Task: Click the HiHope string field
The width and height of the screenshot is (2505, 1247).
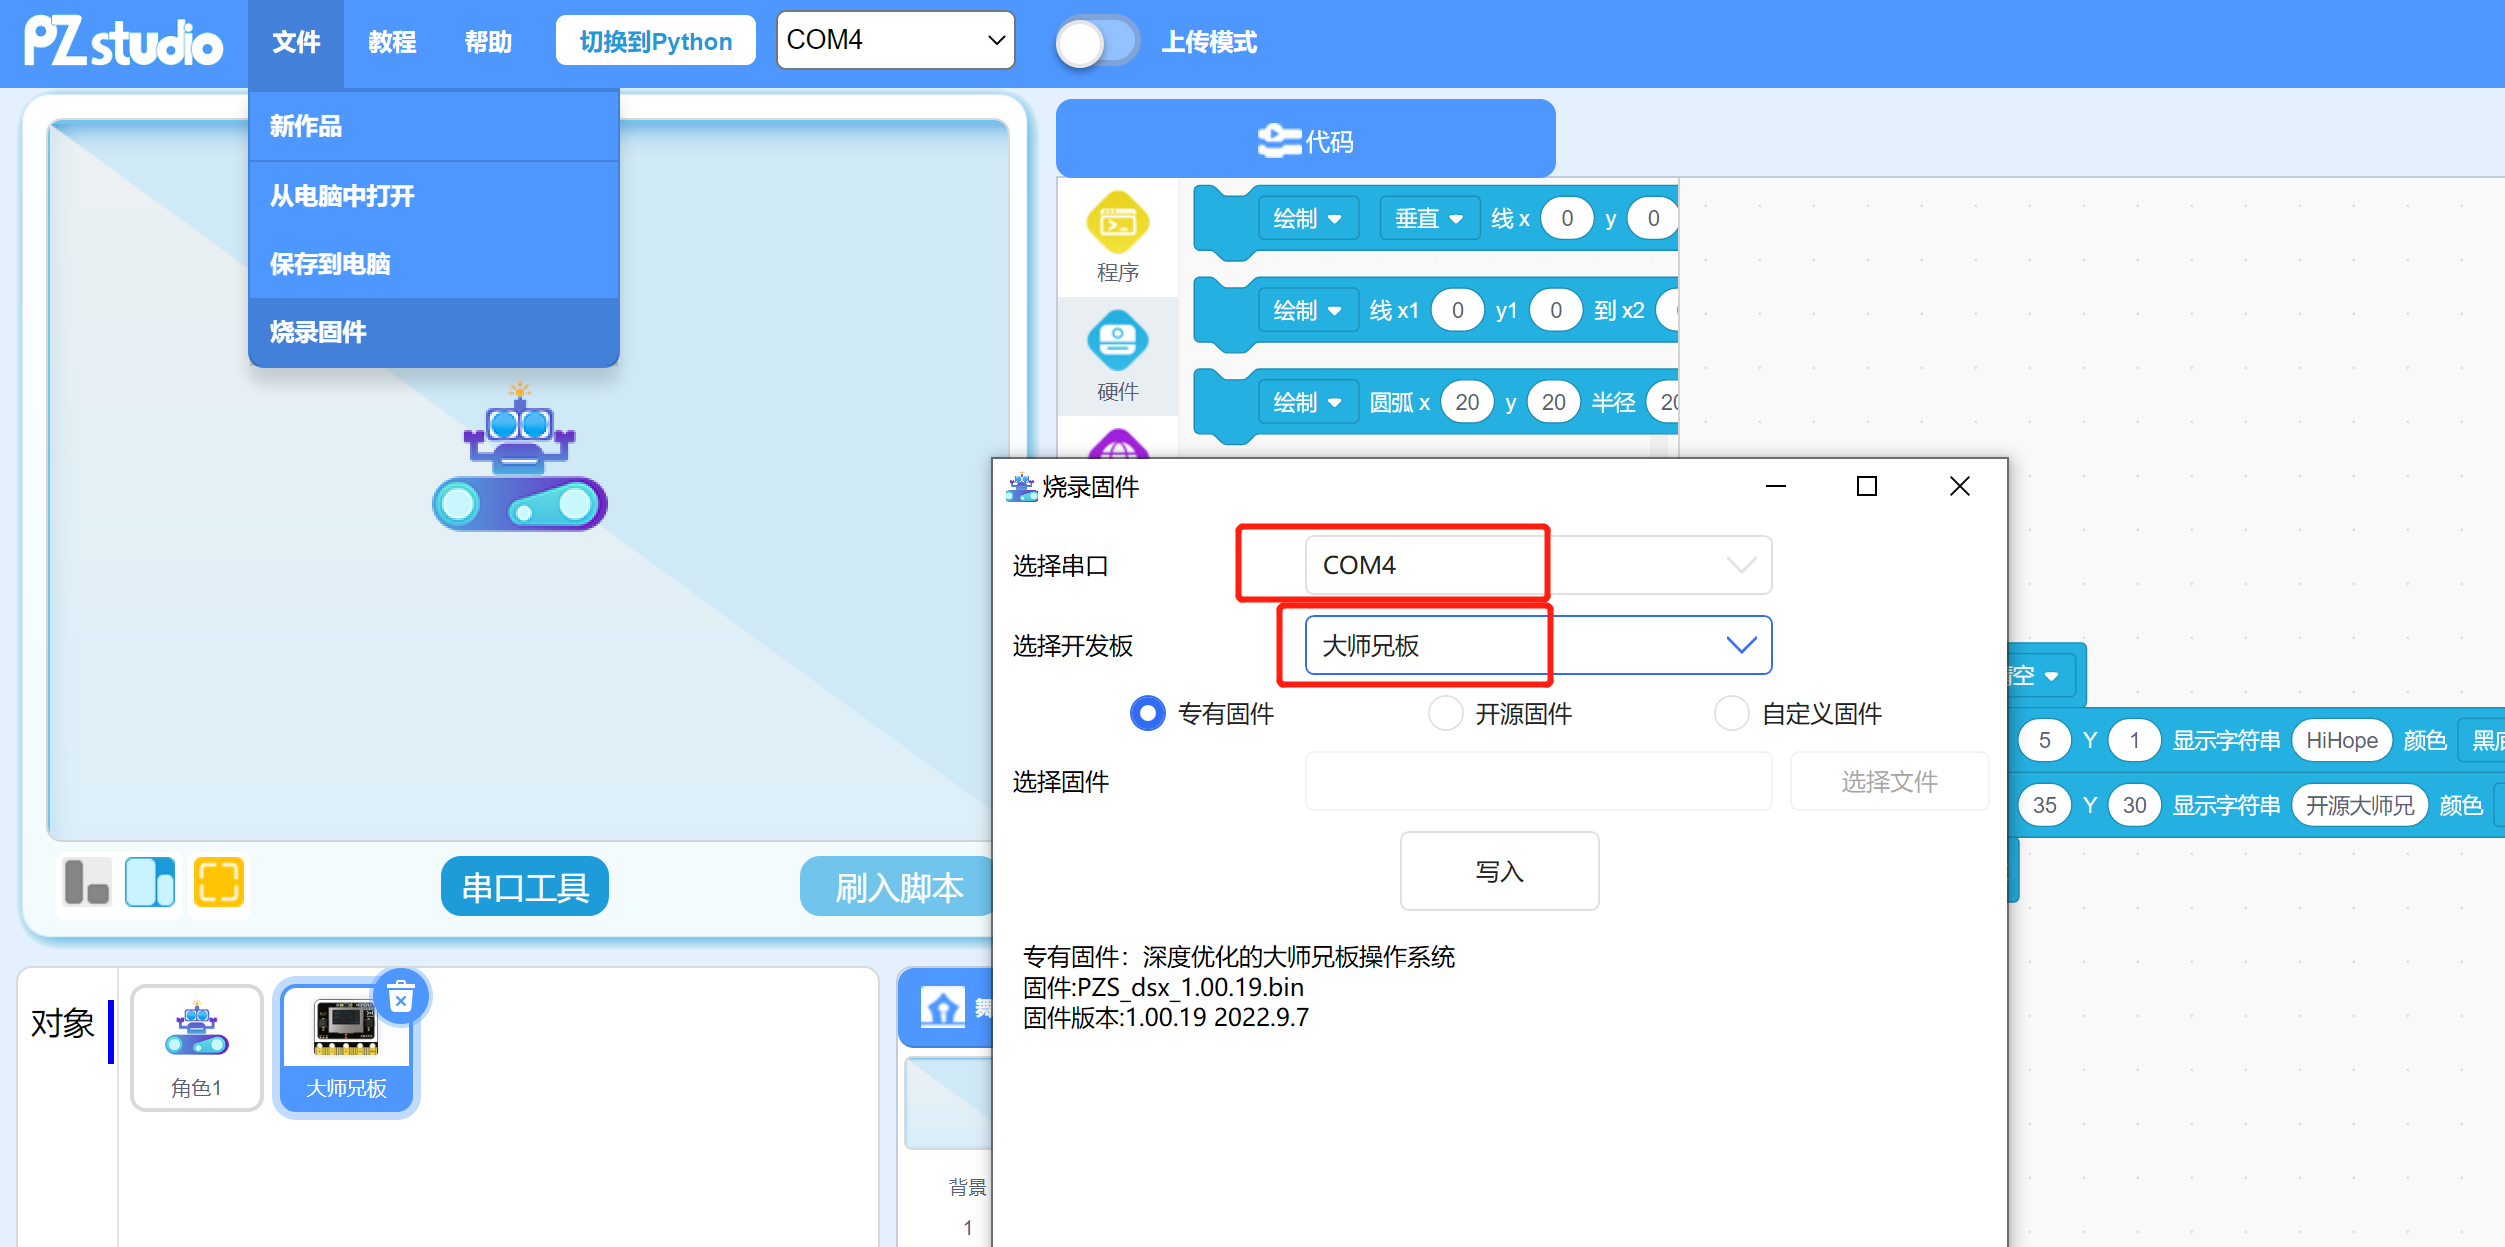Action: coord(2341,741)
